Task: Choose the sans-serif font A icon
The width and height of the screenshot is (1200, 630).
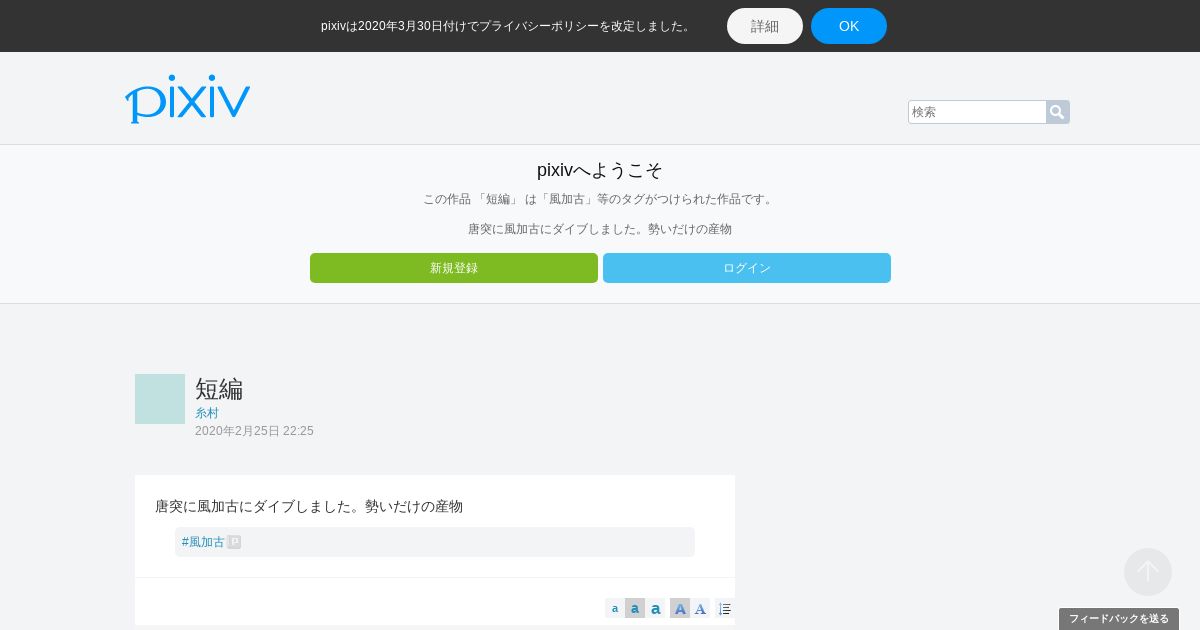Action: [x=680, y=608]
